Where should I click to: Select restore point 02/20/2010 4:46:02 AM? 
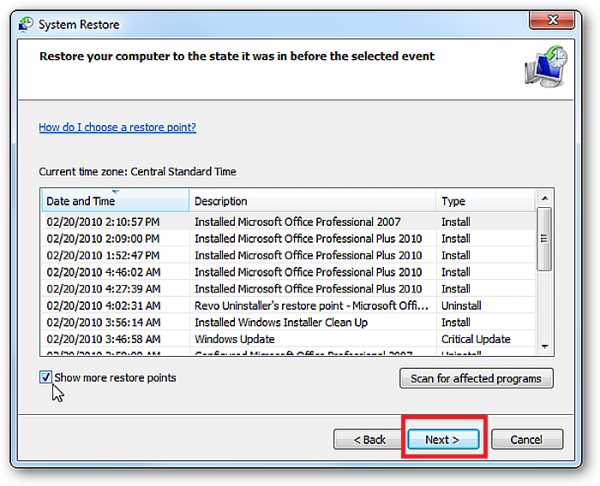click(288, 272)
